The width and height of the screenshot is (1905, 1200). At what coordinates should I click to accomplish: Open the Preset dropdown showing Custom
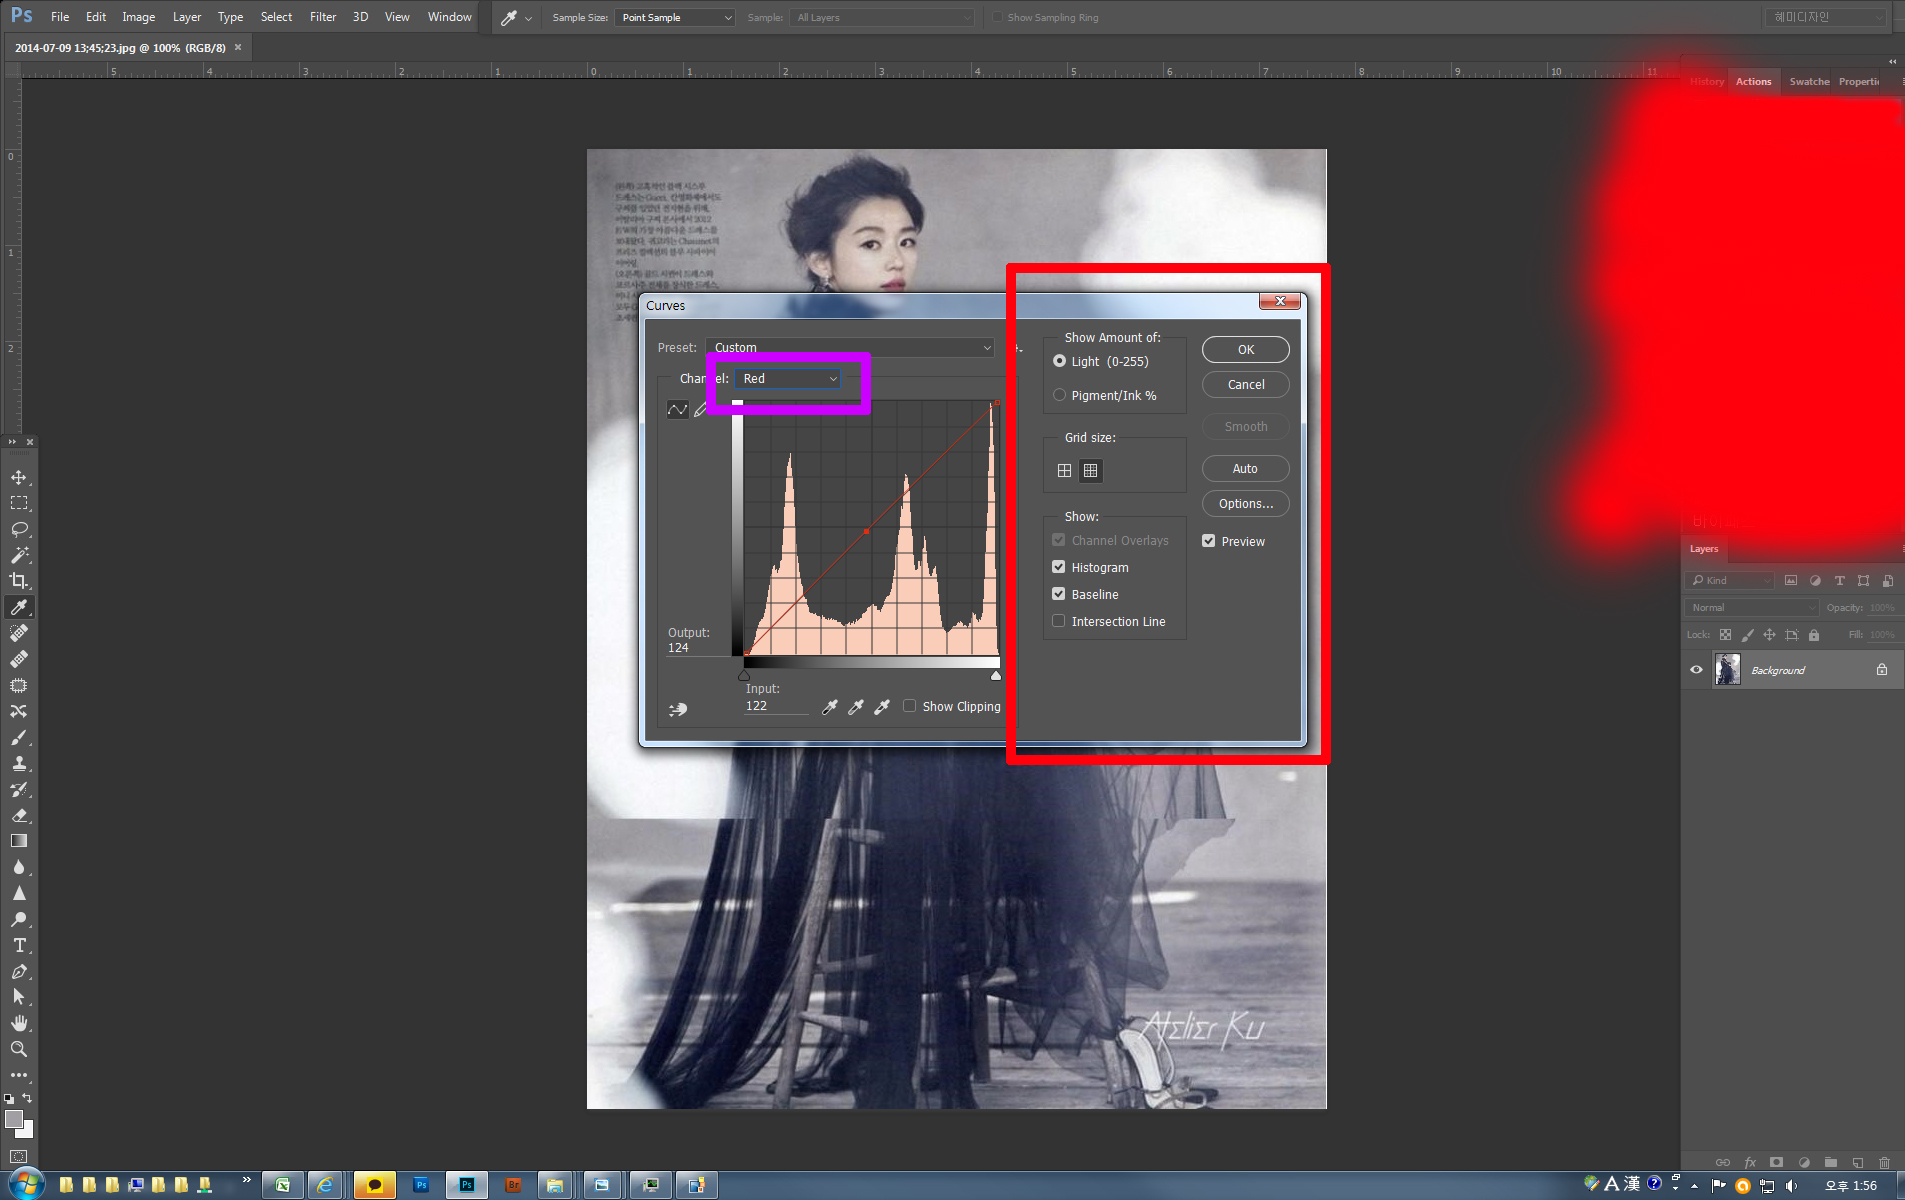tap(850, 347)
